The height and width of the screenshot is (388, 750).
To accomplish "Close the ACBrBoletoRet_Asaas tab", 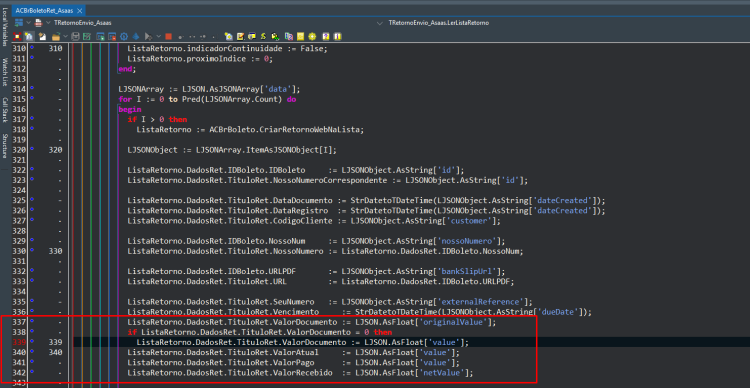I will pos(79,10).
